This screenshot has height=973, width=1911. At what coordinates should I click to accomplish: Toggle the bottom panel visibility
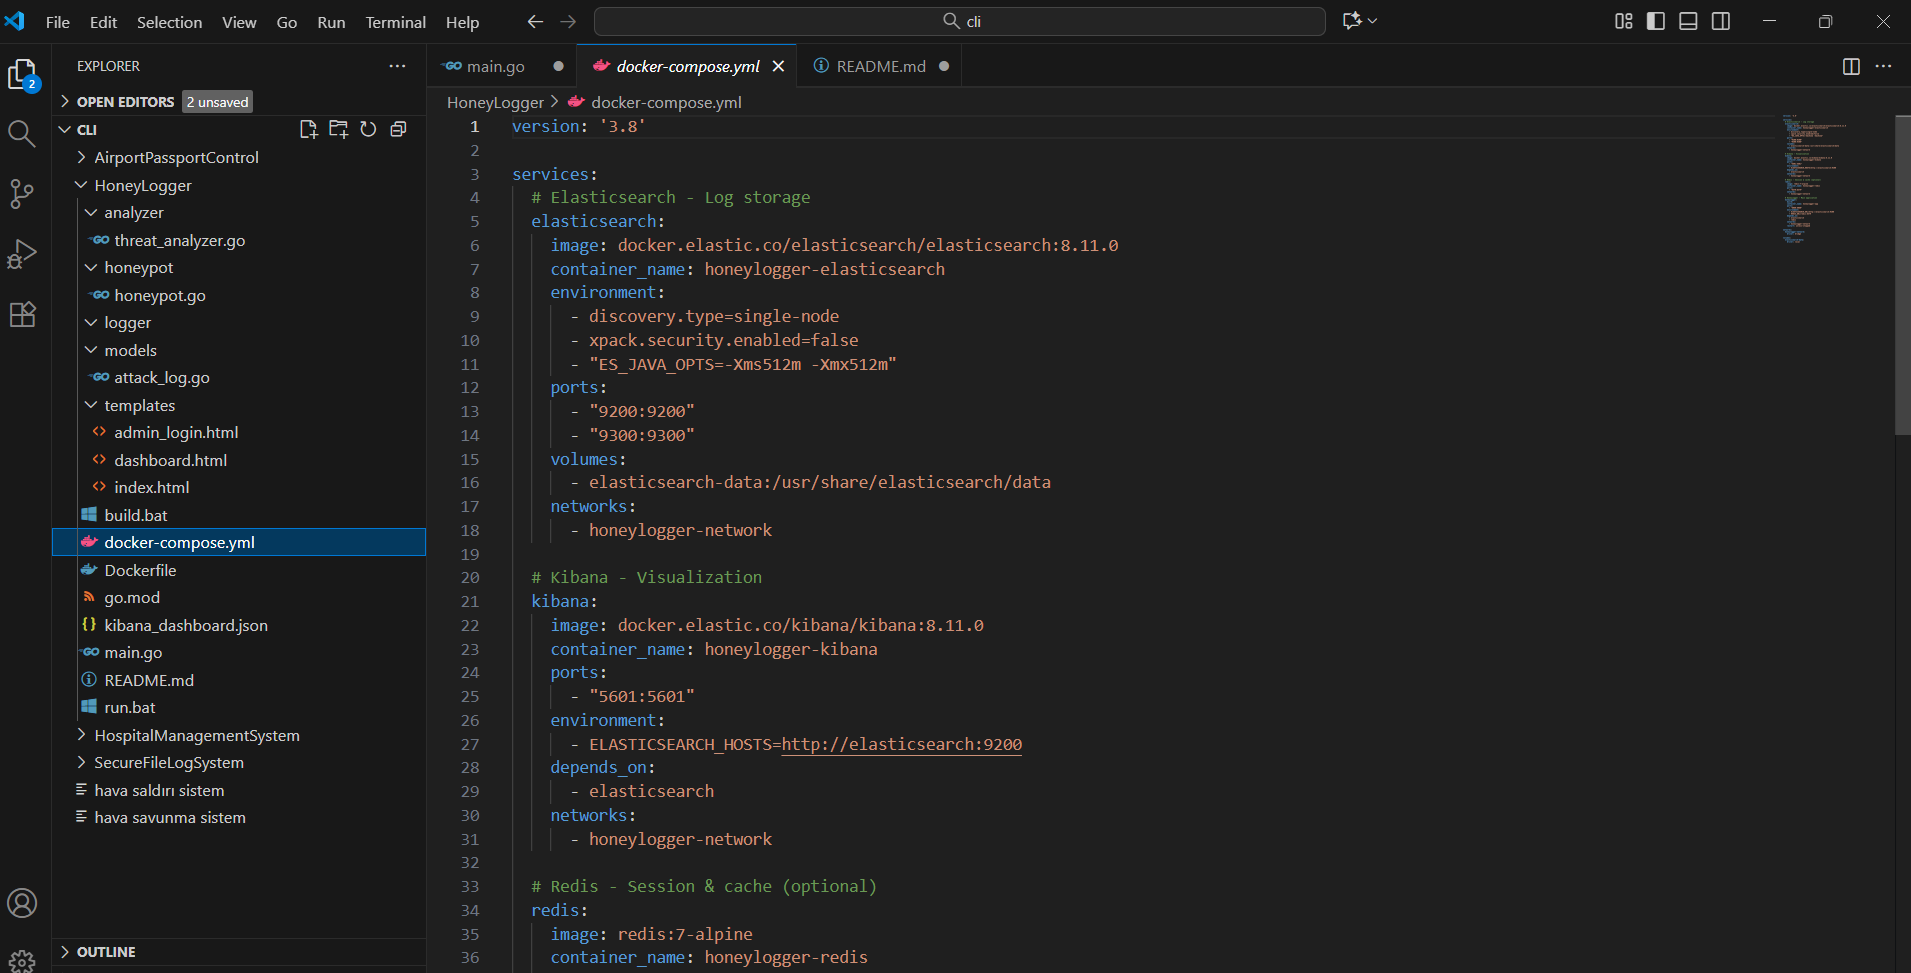[1688, 21]
